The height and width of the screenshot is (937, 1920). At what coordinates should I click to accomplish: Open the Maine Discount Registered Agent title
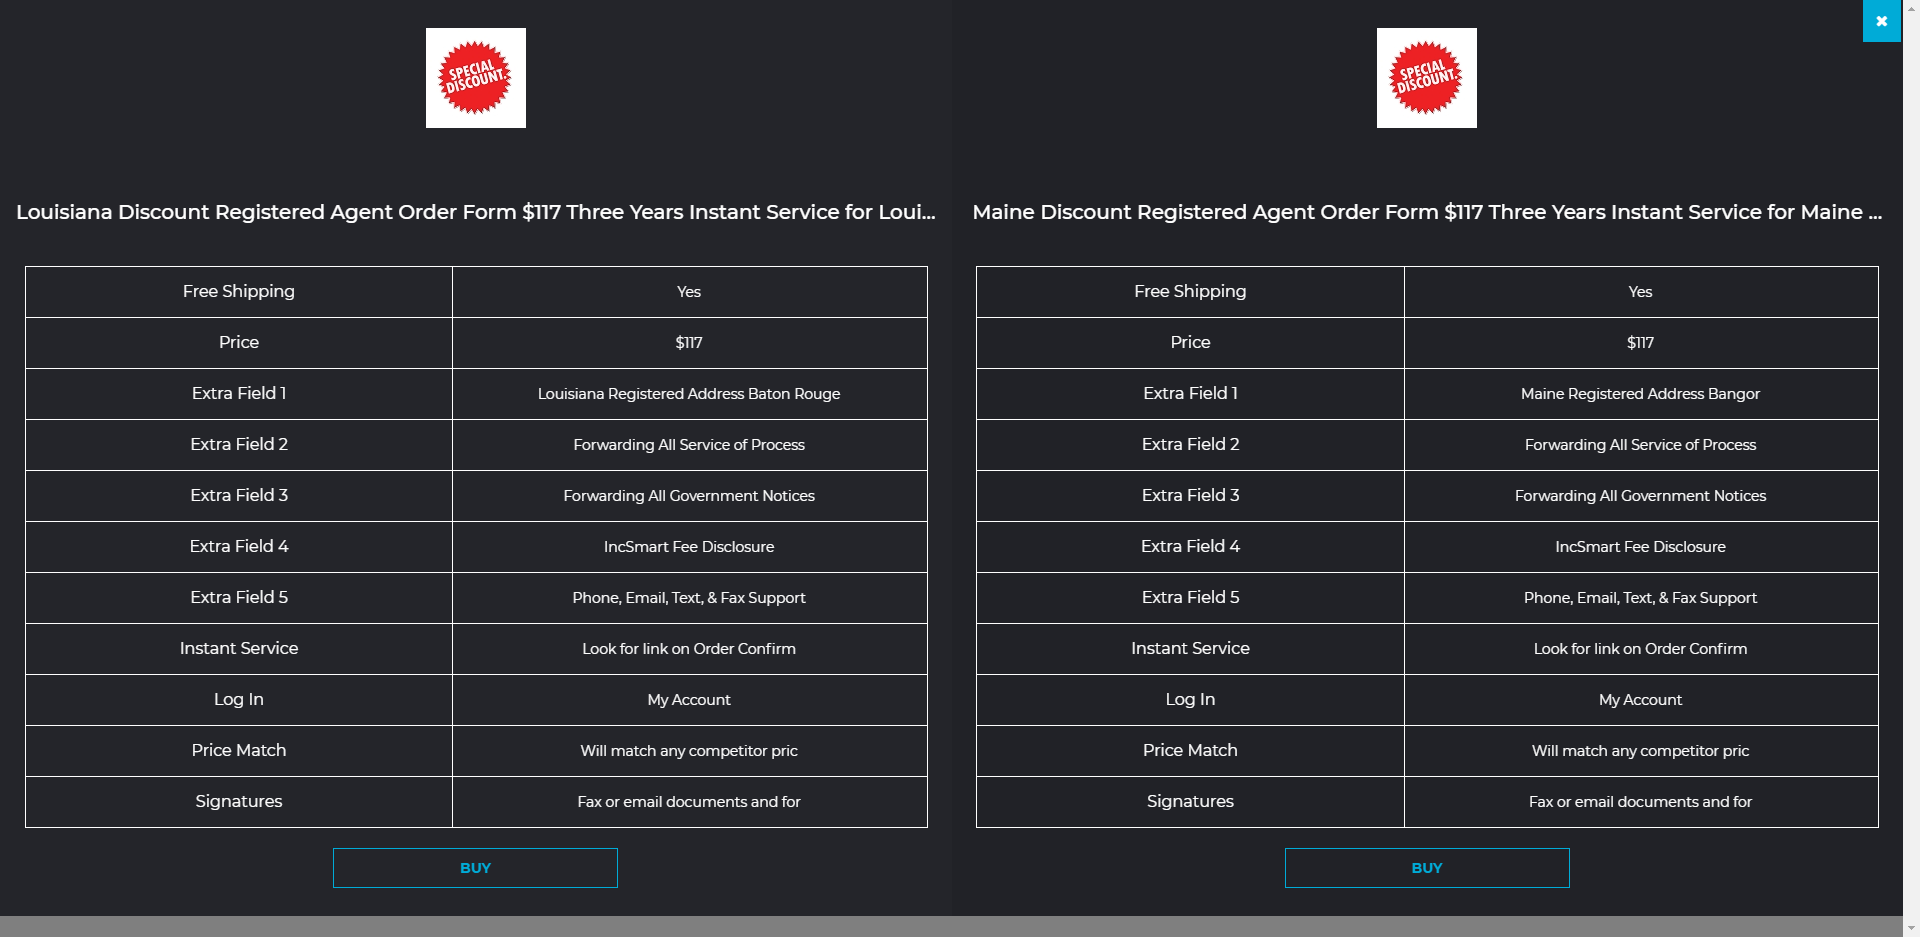pos(1426,212)
